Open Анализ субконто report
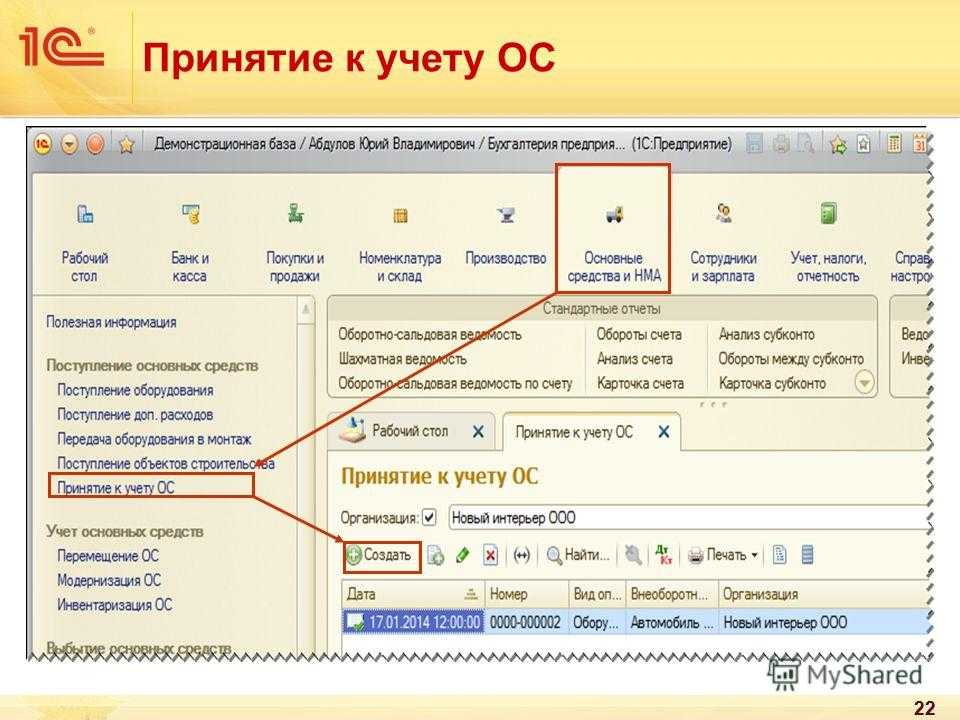 pyautogui.click(x=767, y=334)
